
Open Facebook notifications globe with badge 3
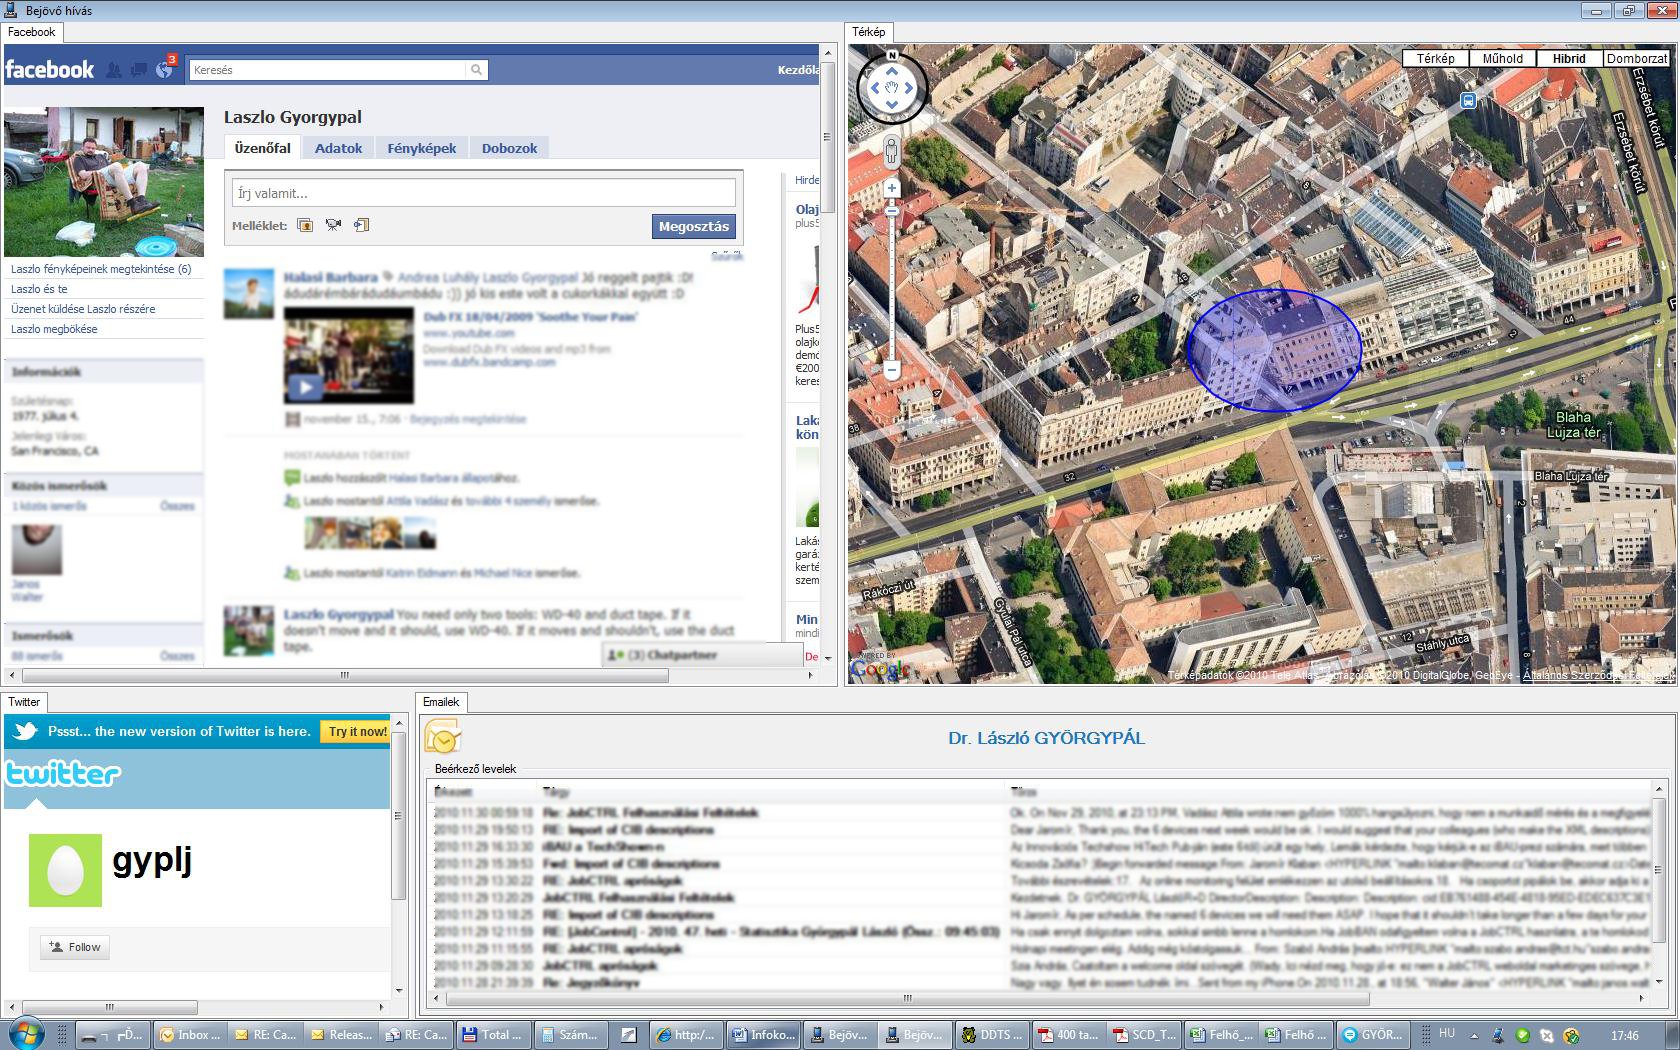pos(164,69)
